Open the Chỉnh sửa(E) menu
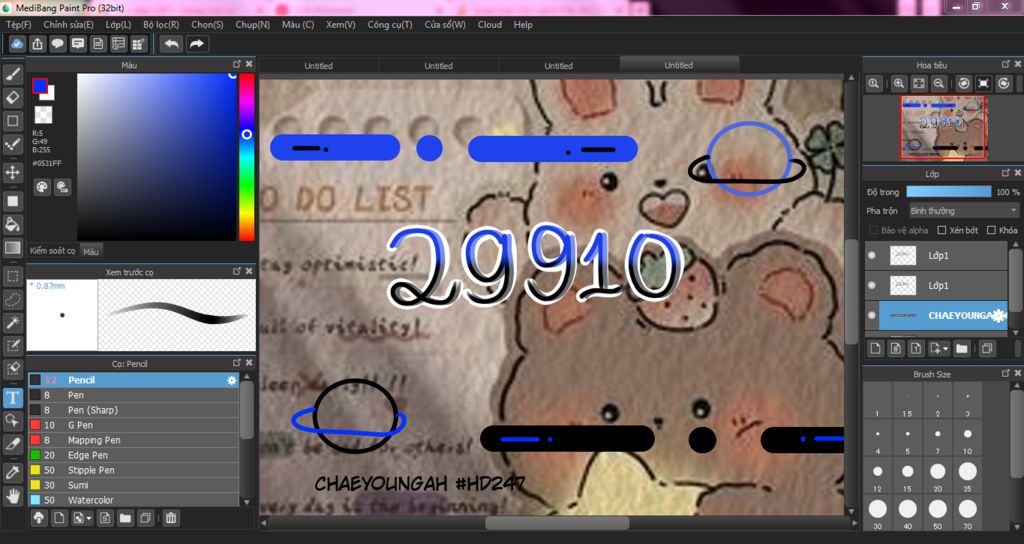Screen dimensions: 1024x544 69,25
